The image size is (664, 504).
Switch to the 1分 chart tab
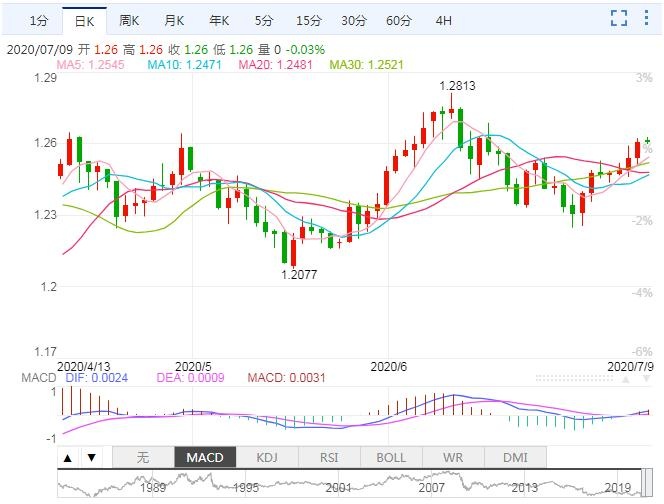pos(38,20)
